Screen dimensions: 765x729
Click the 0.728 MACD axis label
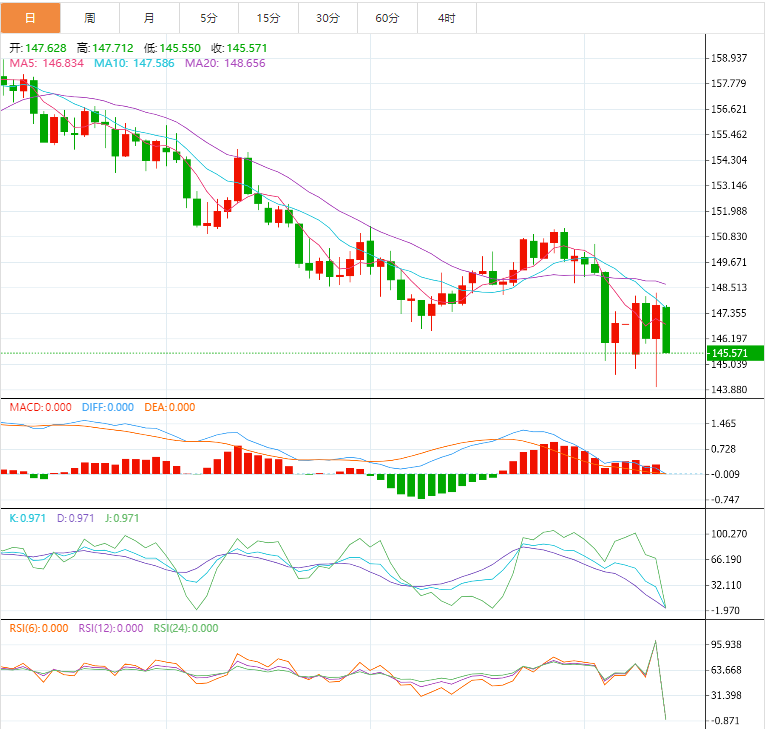[724, 449]
